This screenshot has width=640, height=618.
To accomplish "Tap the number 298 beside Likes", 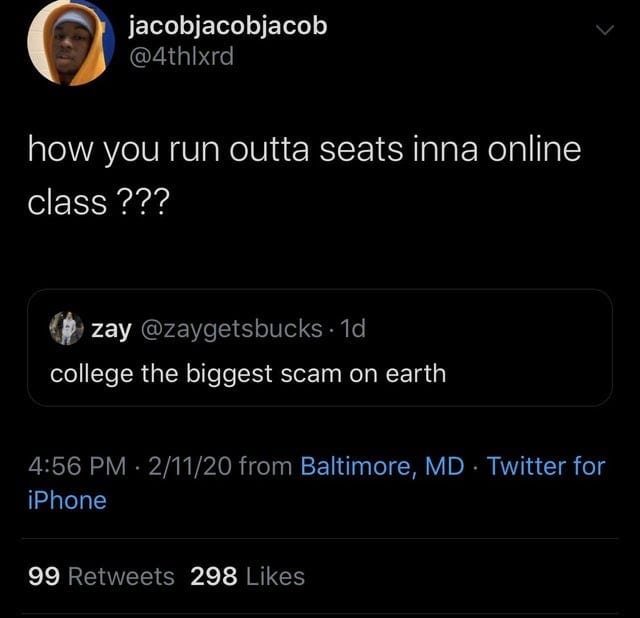I will 214,576.
